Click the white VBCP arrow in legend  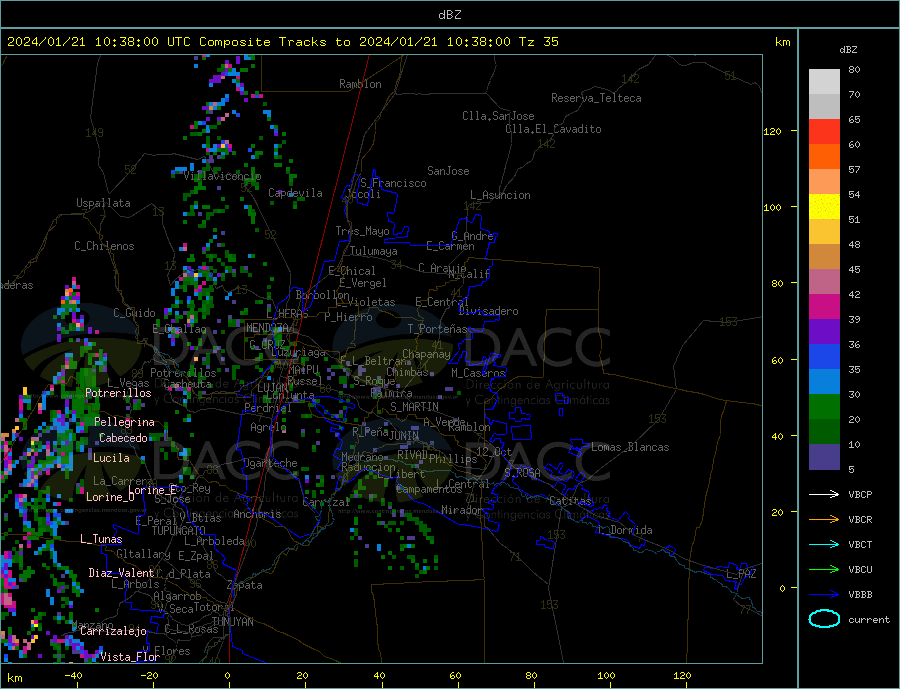824,494
